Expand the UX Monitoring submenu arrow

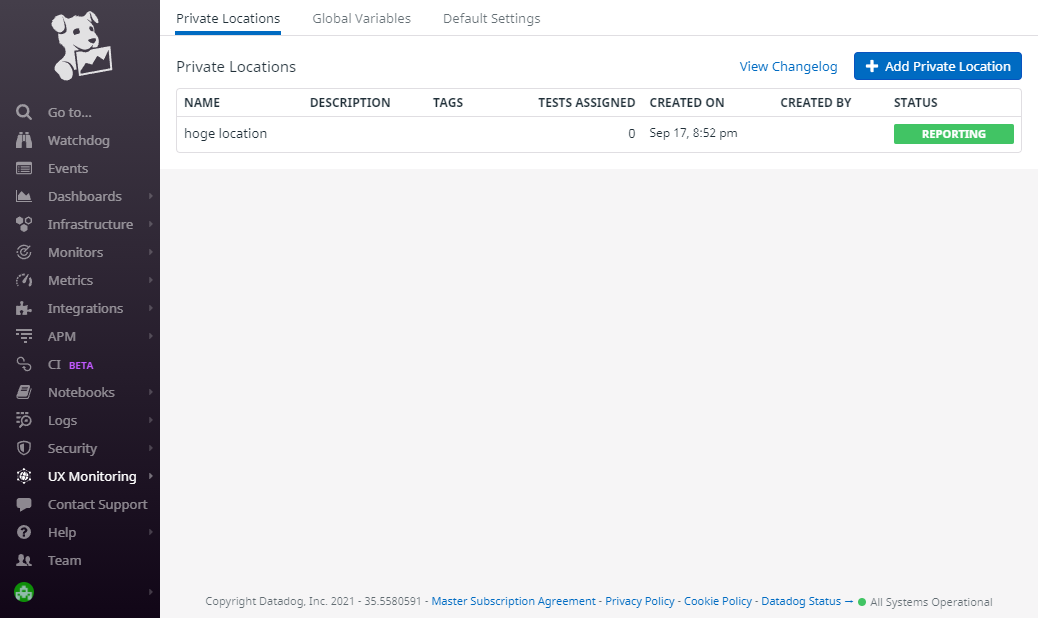pos(151,476)
